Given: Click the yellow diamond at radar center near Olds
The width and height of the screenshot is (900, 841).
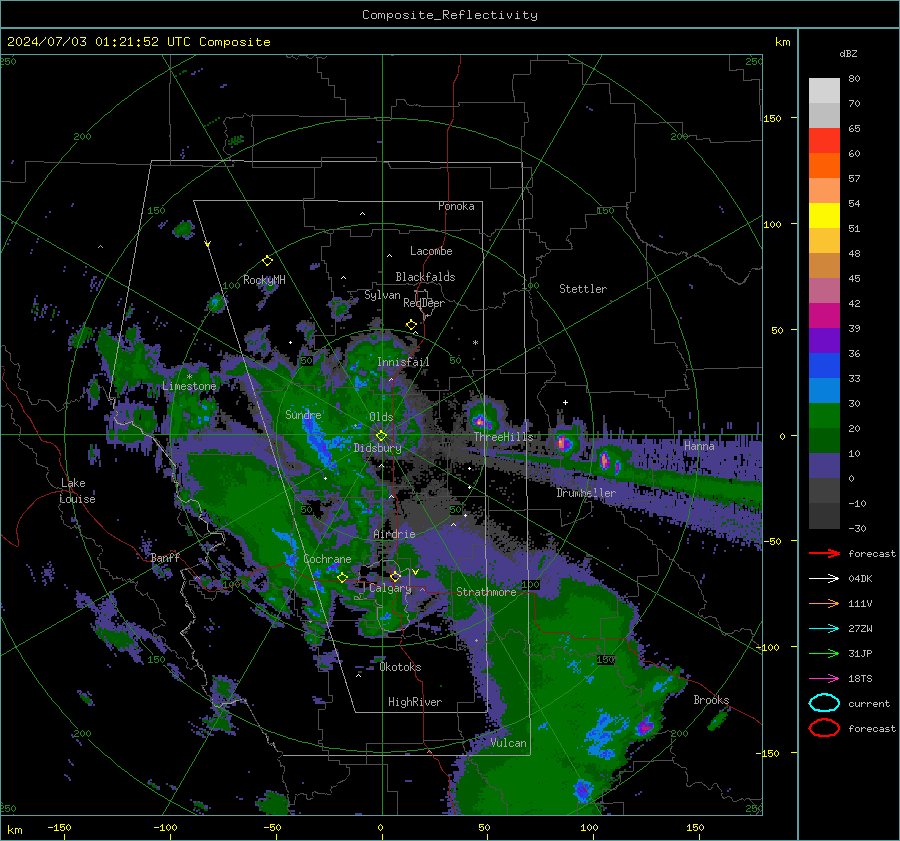Looking at the screenshot, I should [381, 436].
